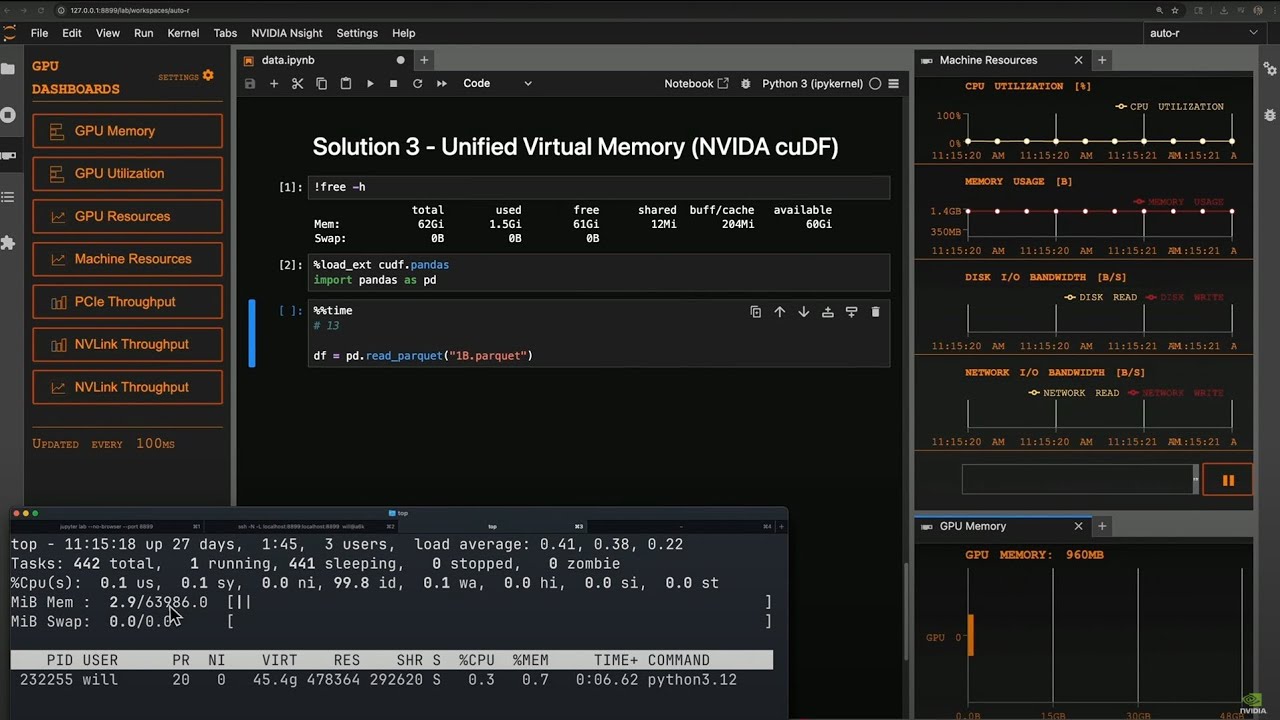Open property inspector gears in right sidebar
The height and width of the screenshot is (720, 1280).
point(1270,69)
